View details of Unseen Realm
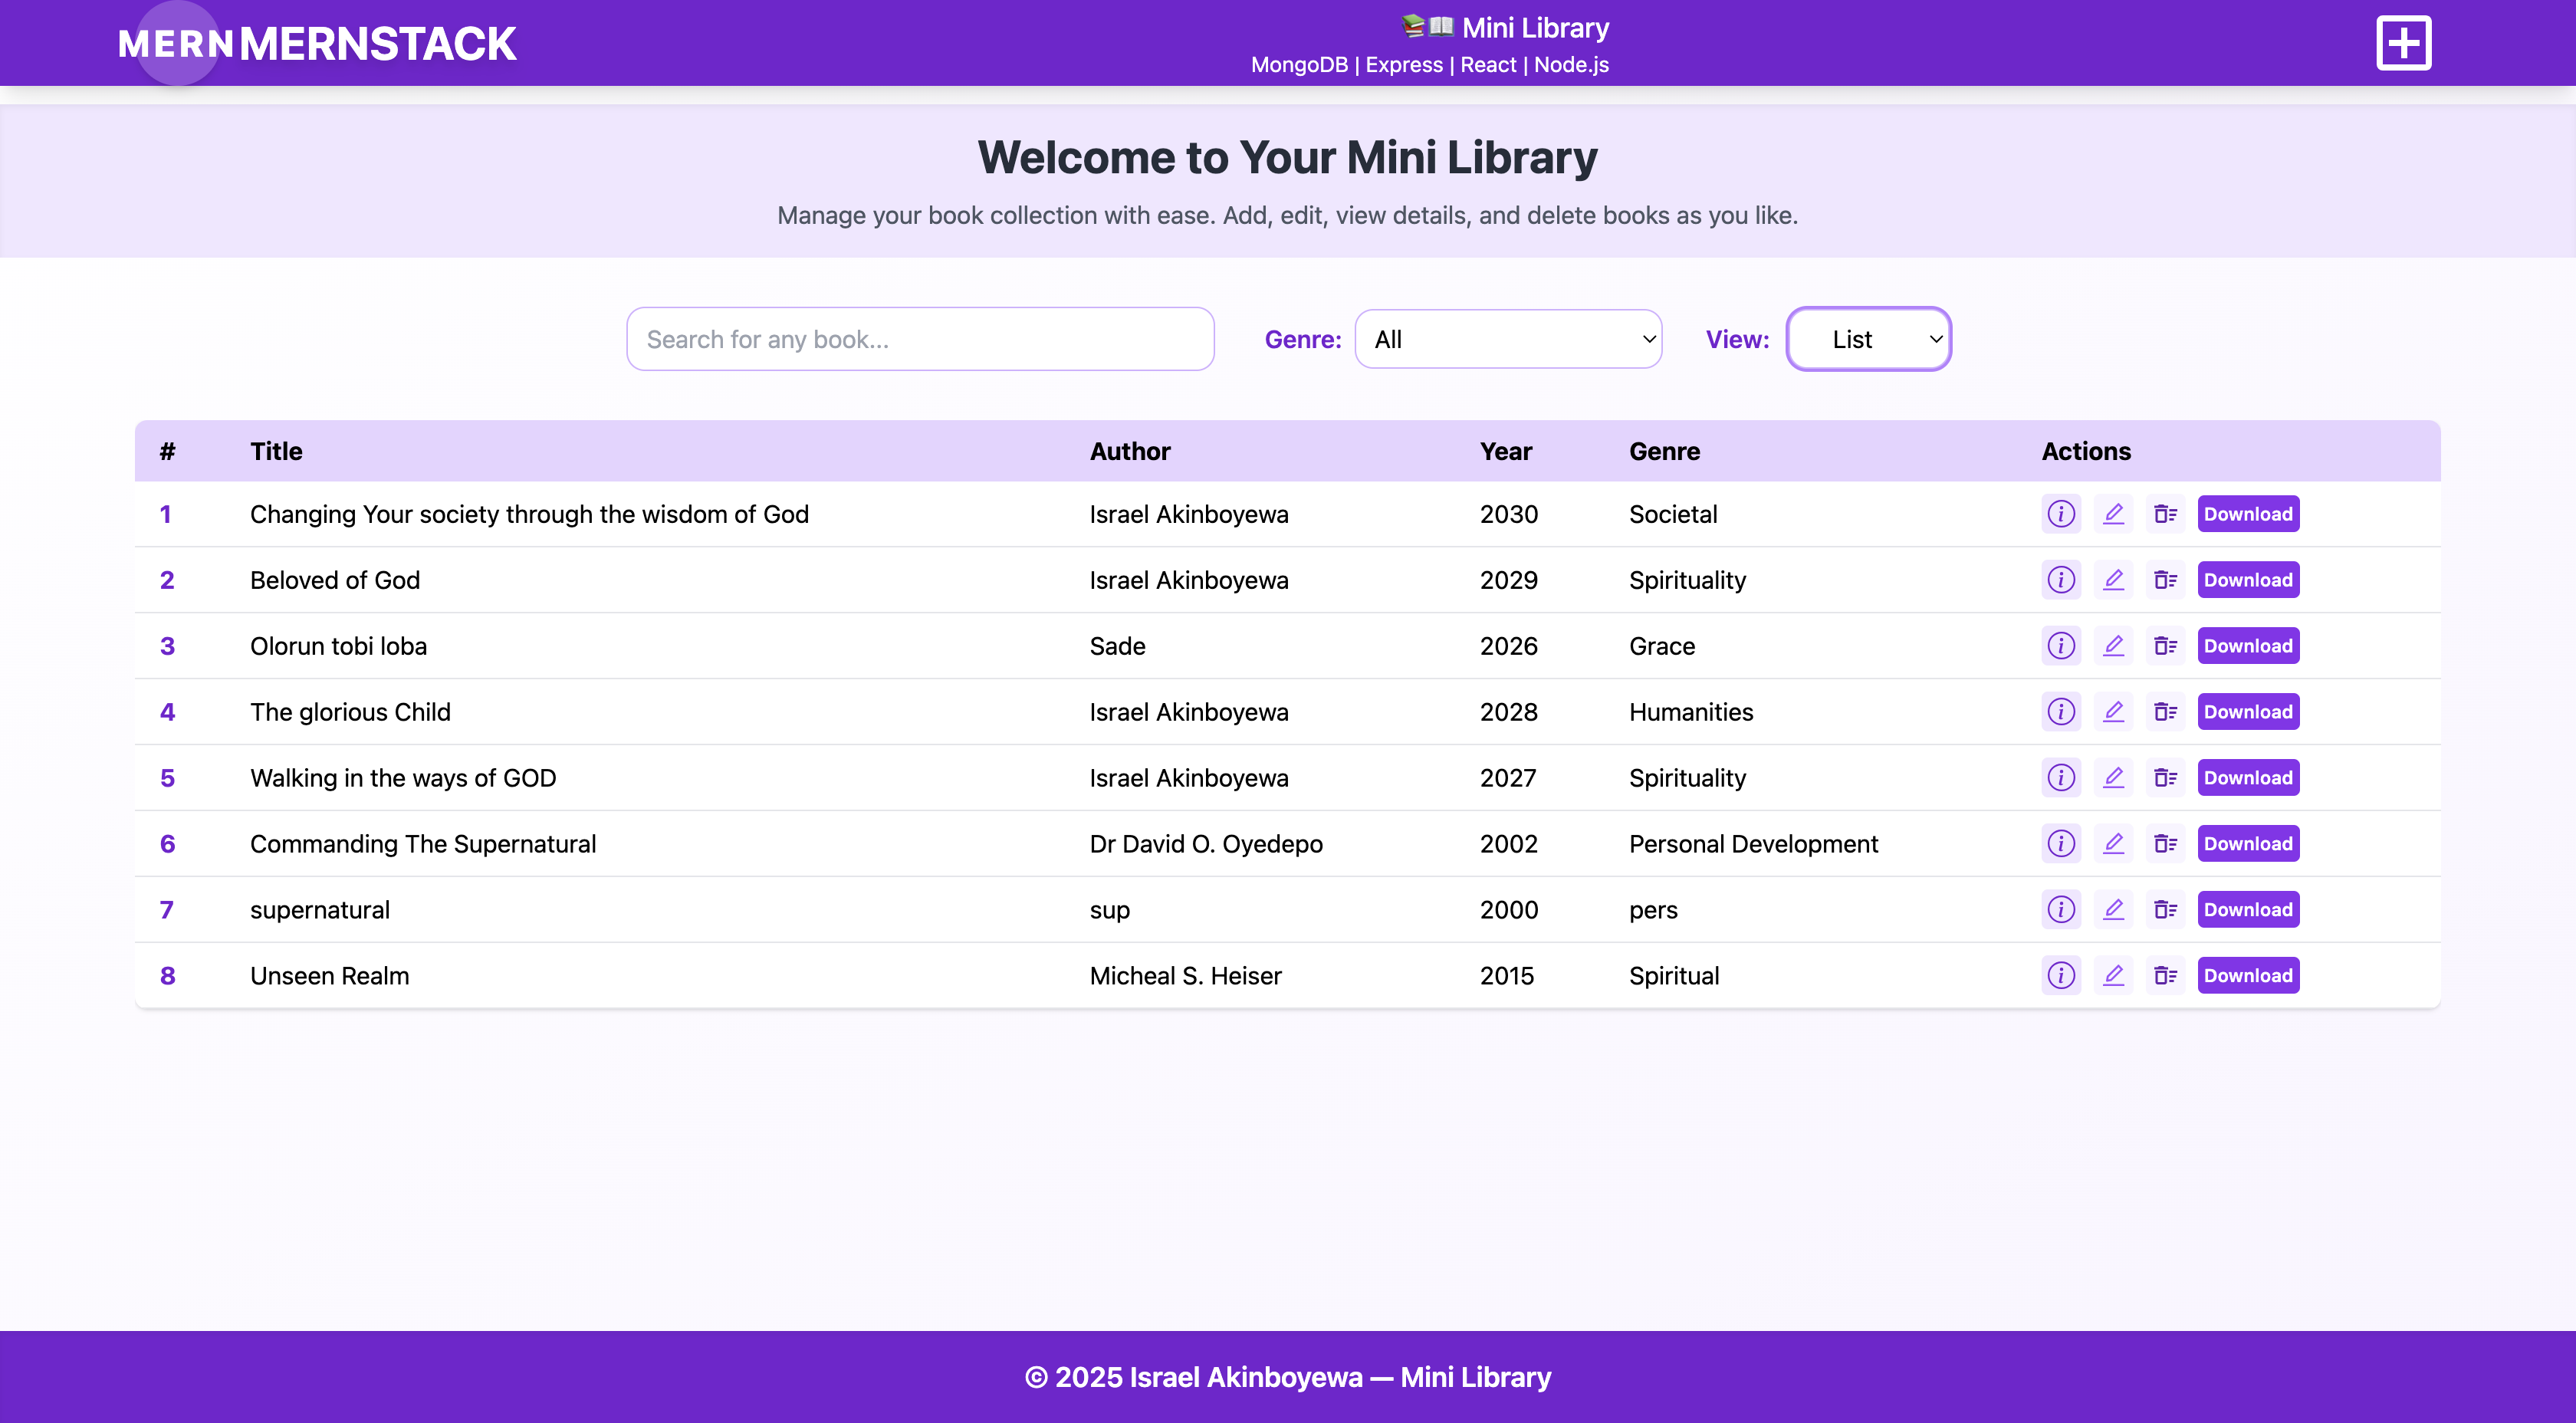2576x1423 pixels. tap(2061, 976)
